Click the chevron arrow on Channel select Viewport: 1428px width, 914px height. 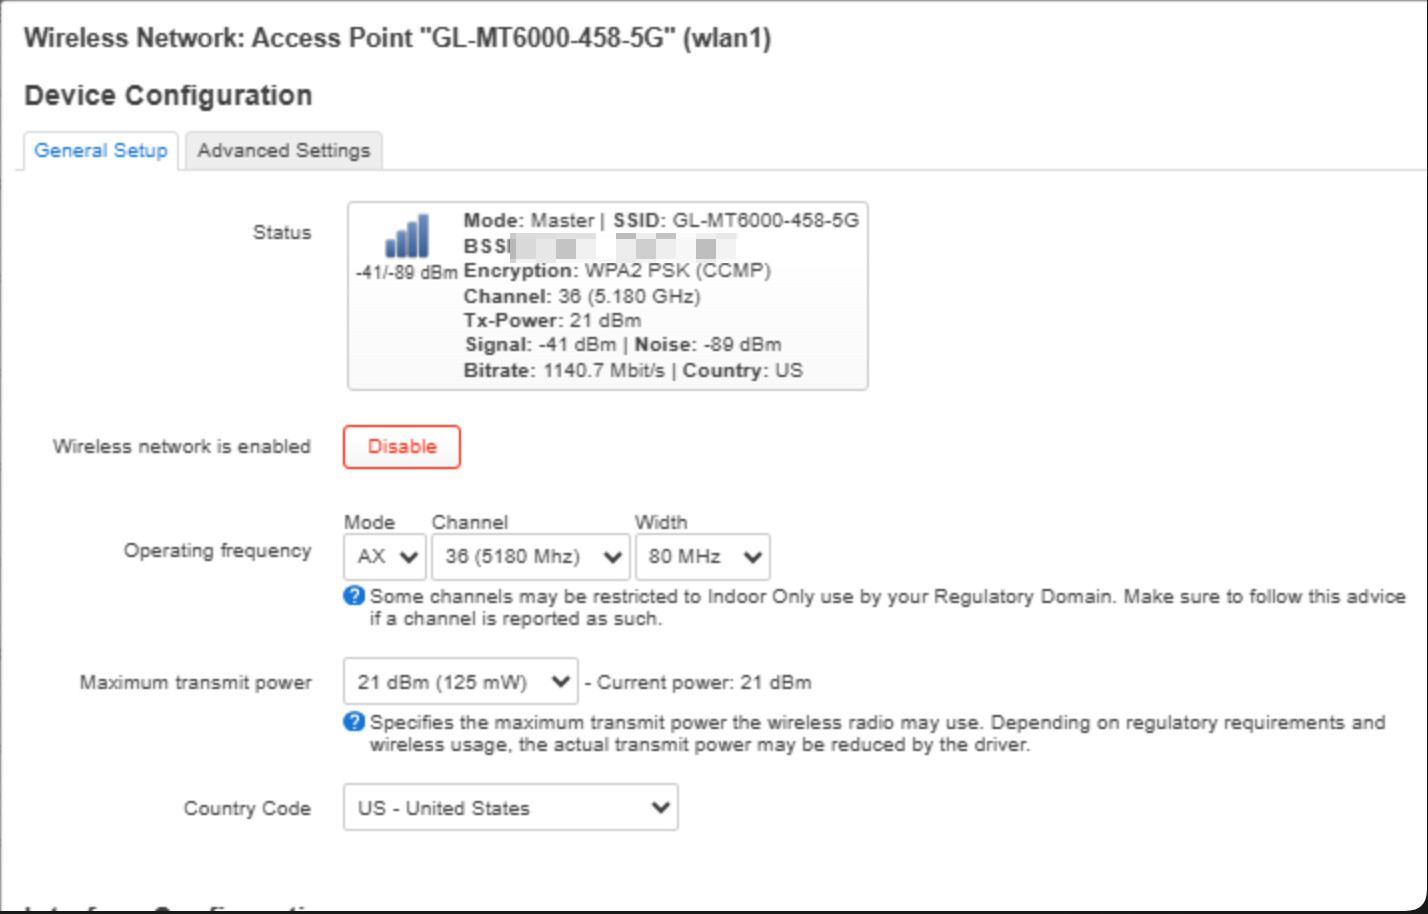click(x=612, y=557)
